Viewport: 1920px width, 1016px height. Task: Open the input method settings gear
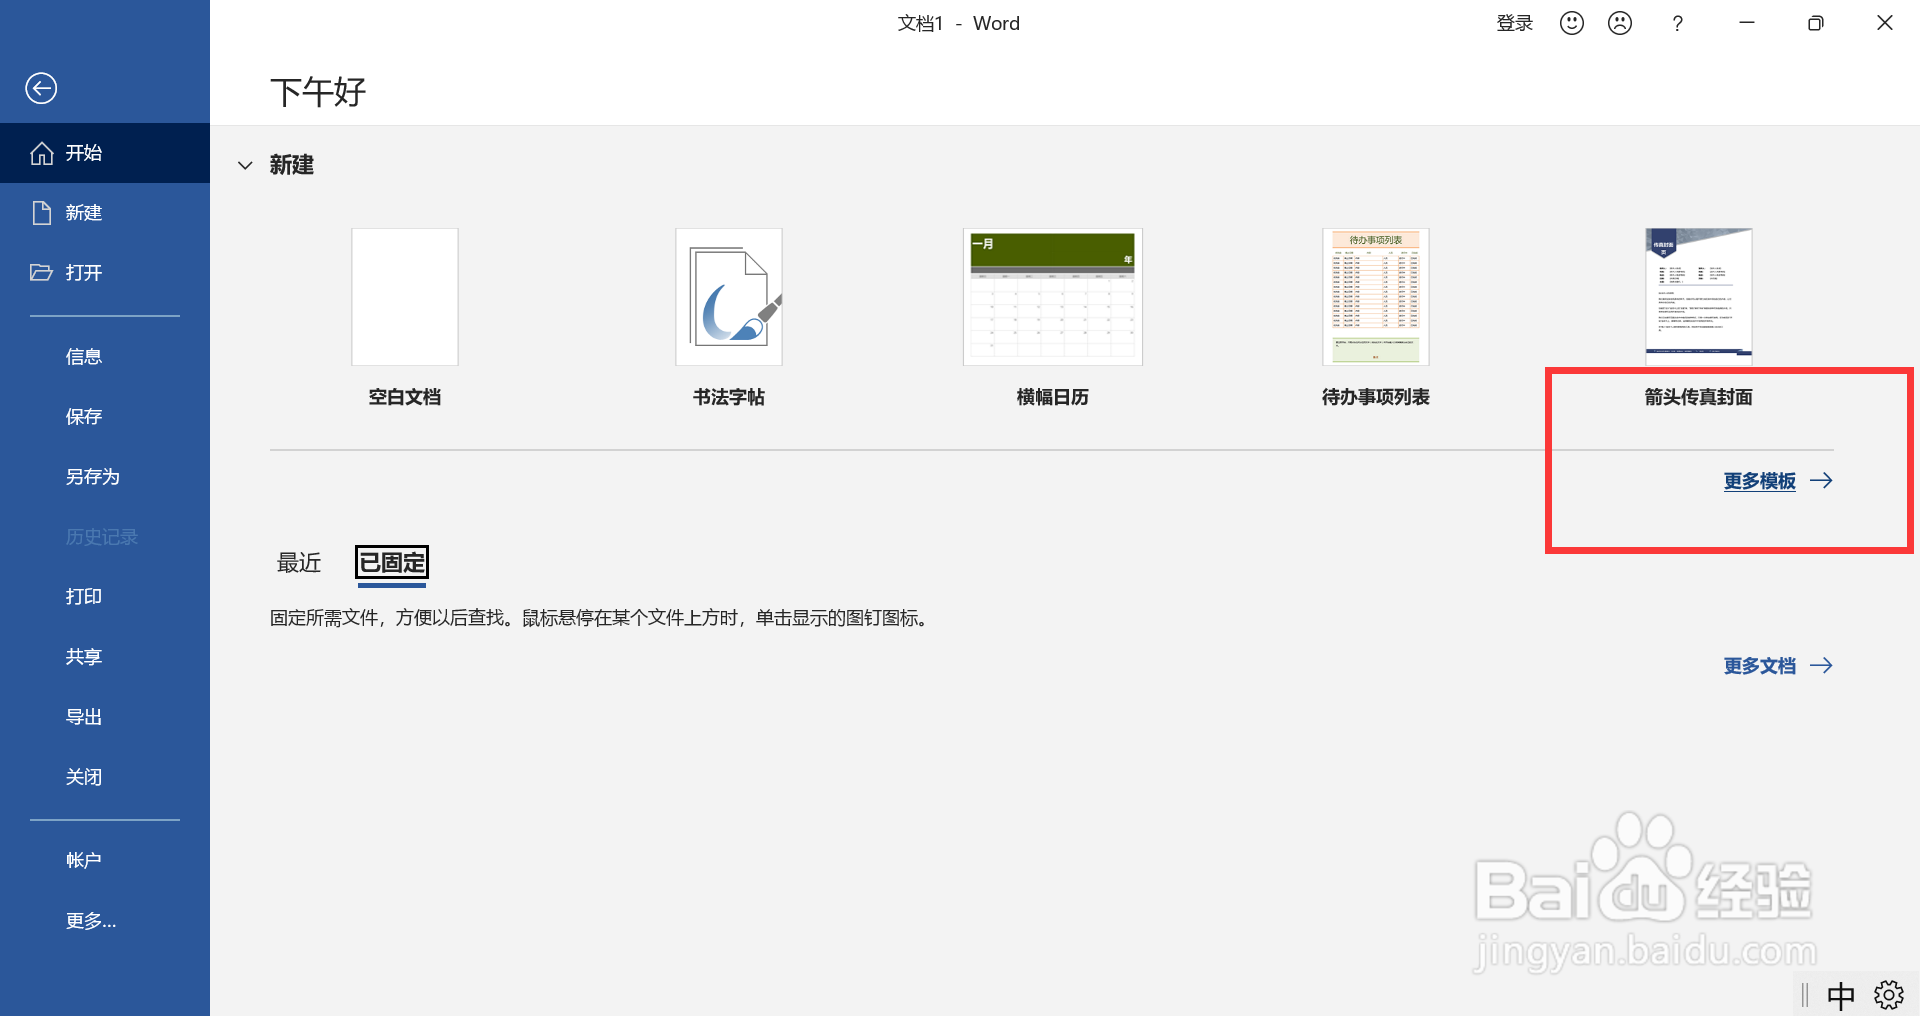coord(1889,995)
